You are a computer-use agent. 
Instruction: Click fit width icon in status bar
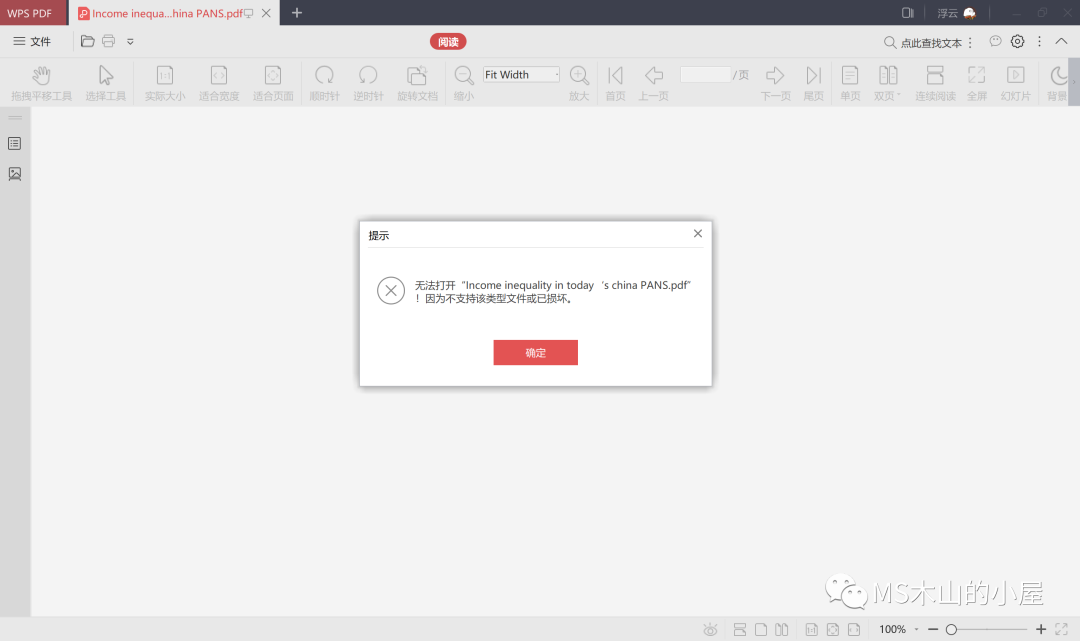pos(854,629)
